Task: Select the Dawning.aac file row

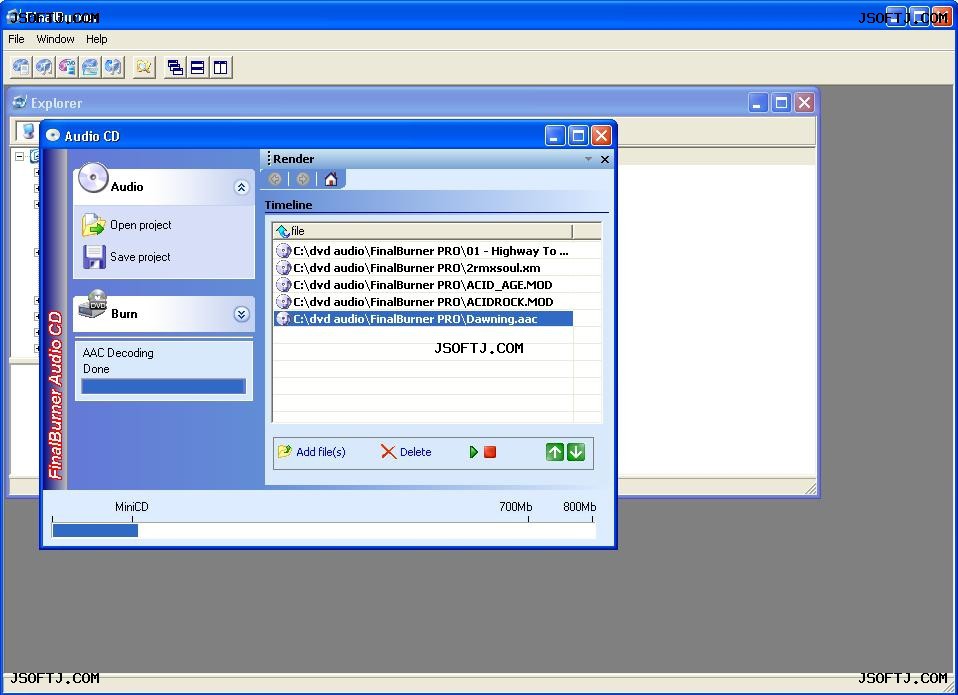Action: (x=423, y=319)
